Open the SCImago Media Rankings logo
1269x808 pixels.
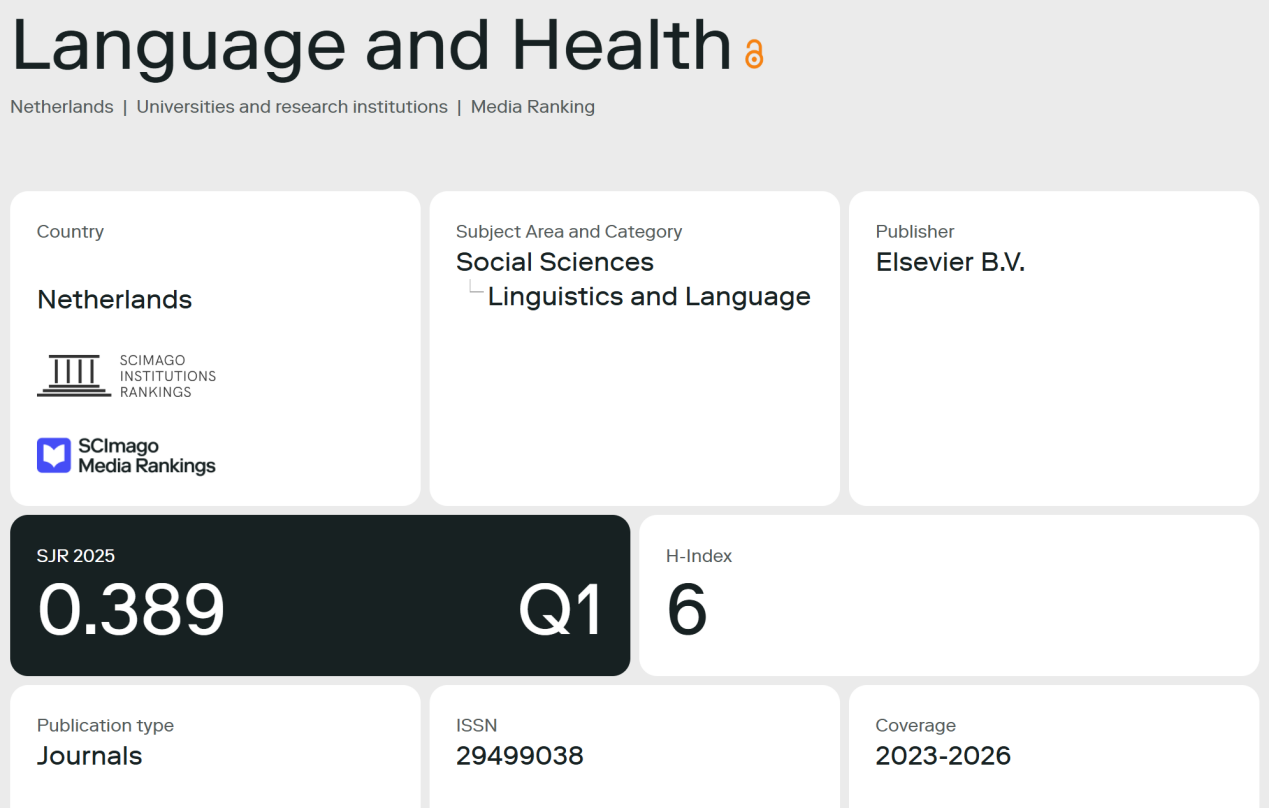pos(126,456)
